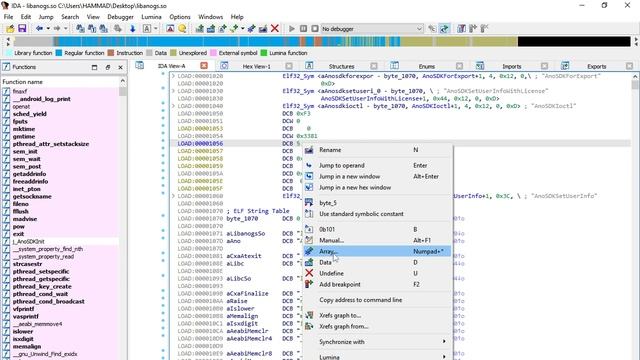Click the yellow magnifier toolbar icon
Image resolution: width=640 pixels, height=360 pixels.
coord(182,29)
